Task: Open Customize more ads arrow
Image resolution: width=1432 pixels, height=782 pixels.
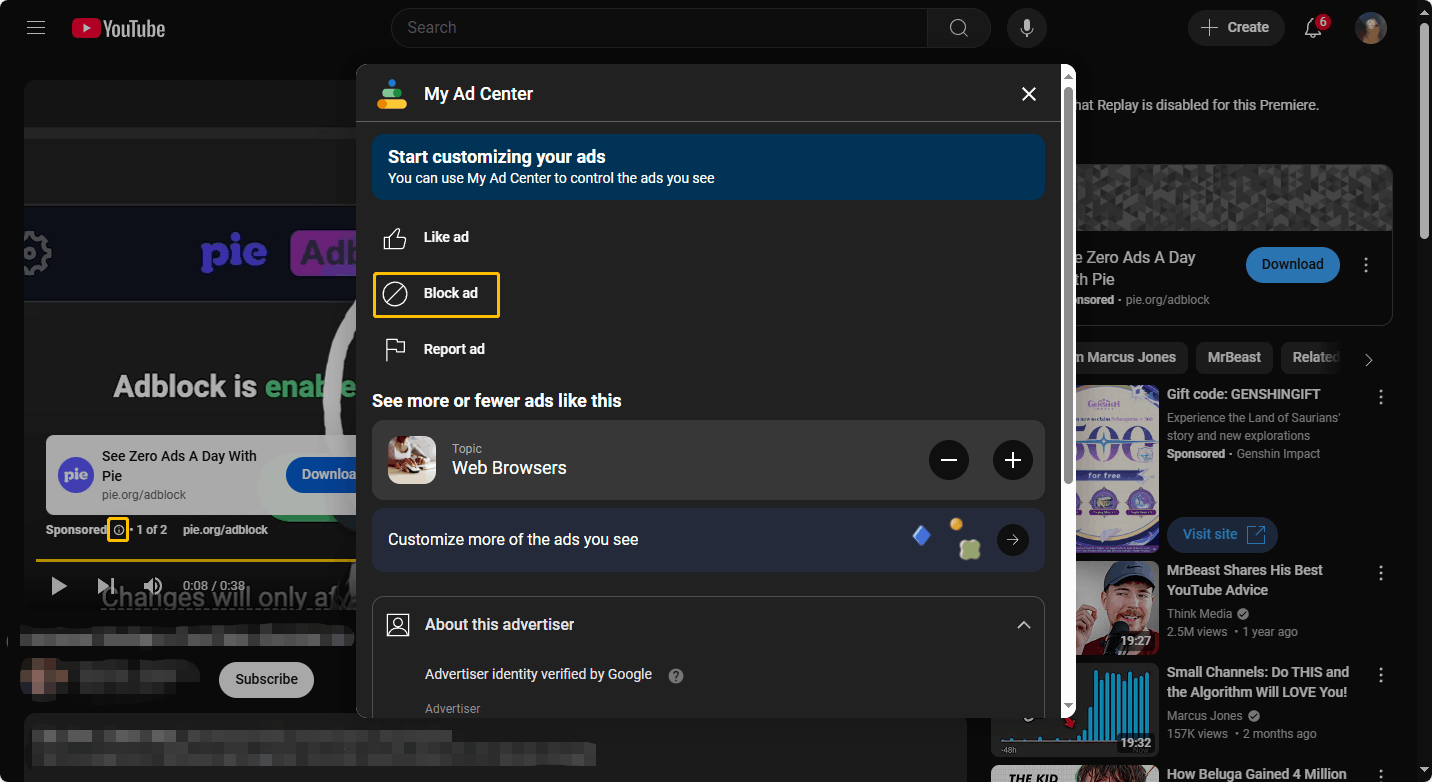Action: (1013, 540)
